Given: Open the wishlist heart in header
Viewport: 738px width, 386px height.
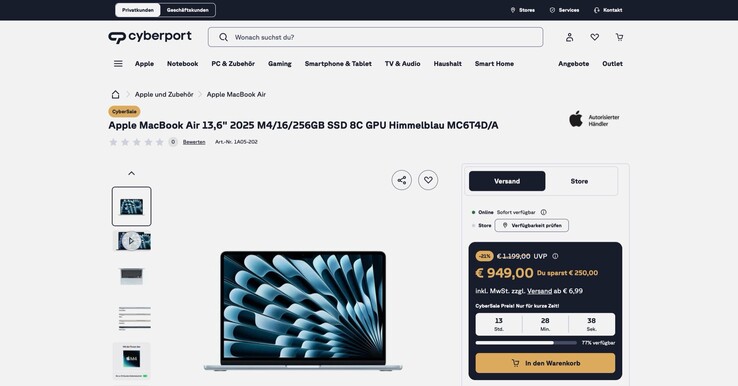Looking at the screenshot, I should click(594, 37).
